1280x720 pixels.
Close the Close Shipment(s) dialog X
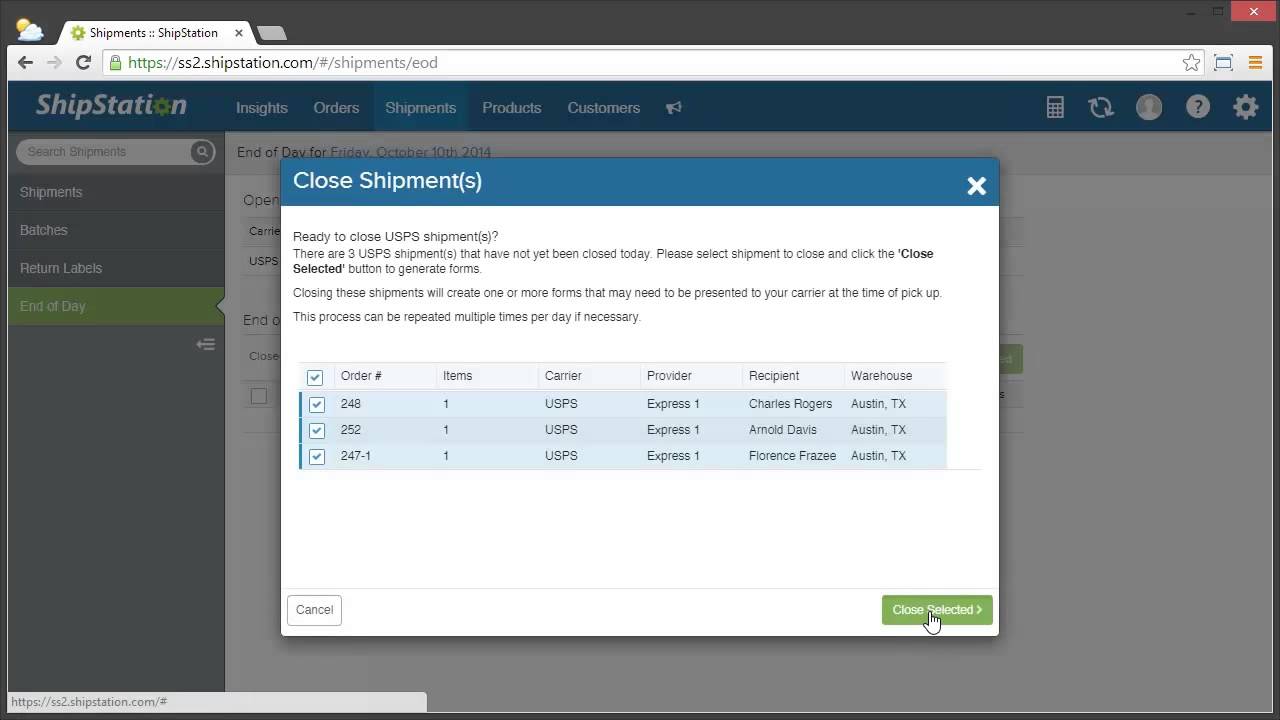click(977, 186)
